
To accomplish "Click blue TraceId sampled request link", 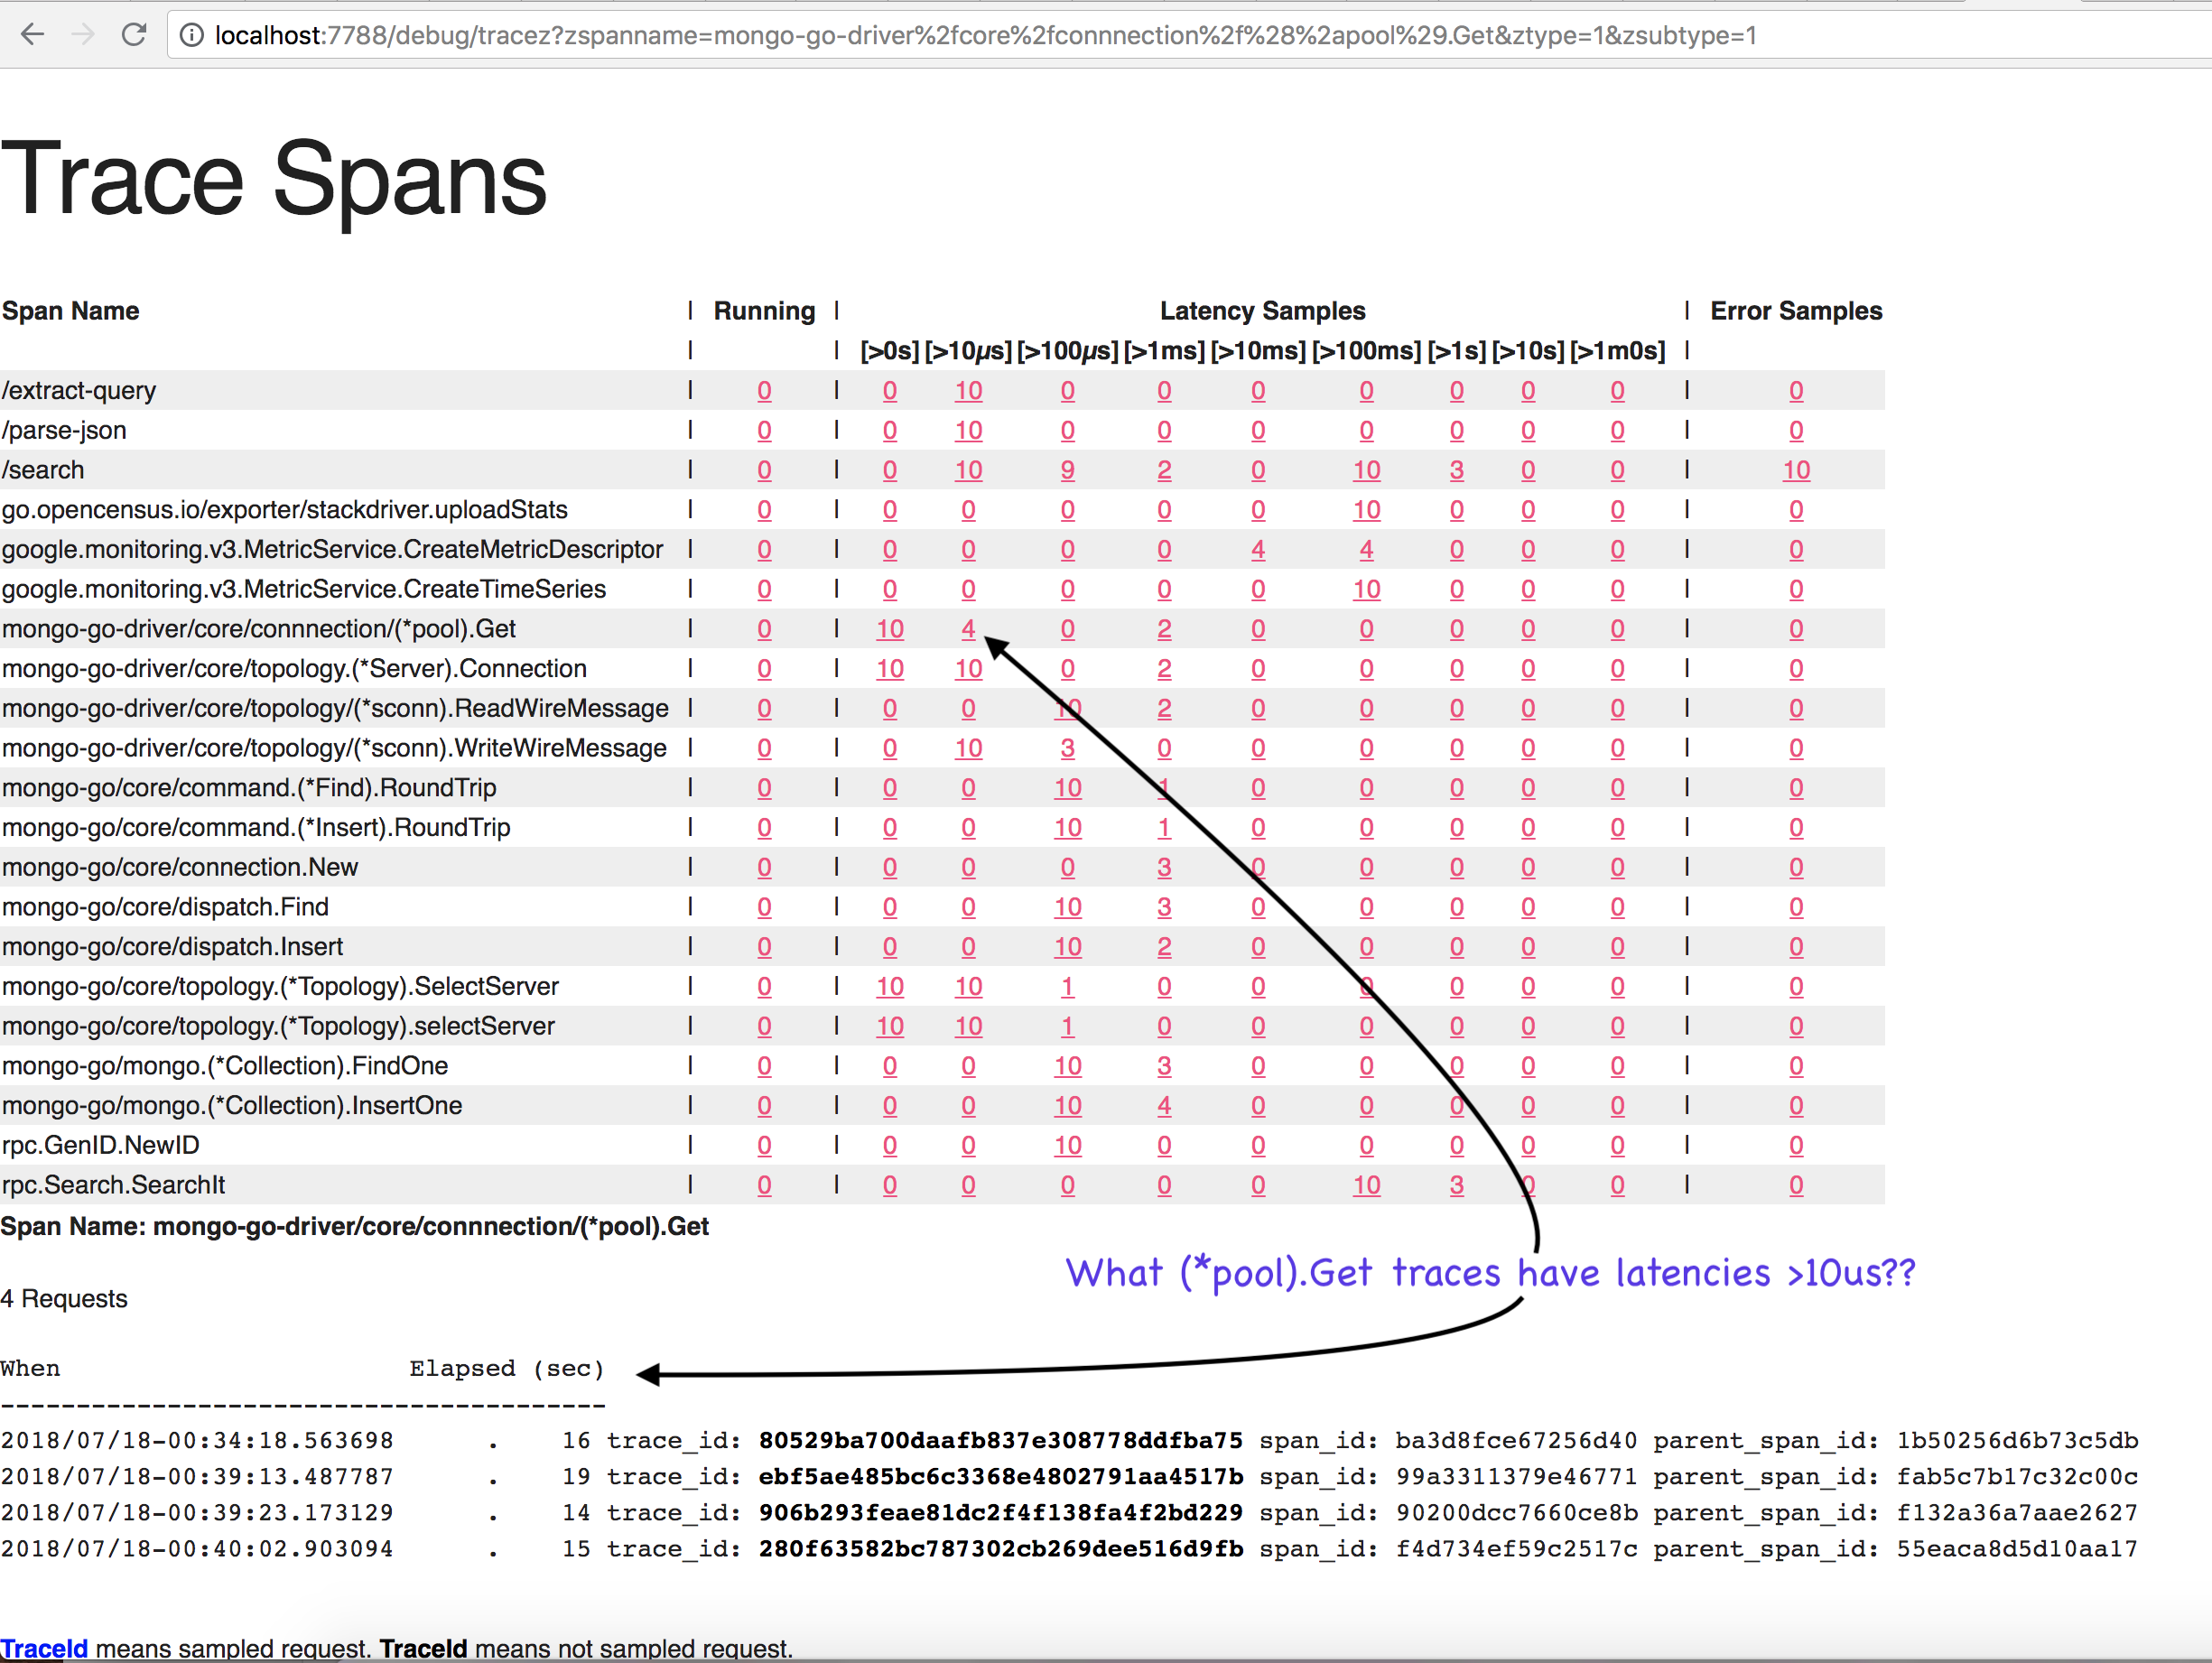I will 44,1648.
